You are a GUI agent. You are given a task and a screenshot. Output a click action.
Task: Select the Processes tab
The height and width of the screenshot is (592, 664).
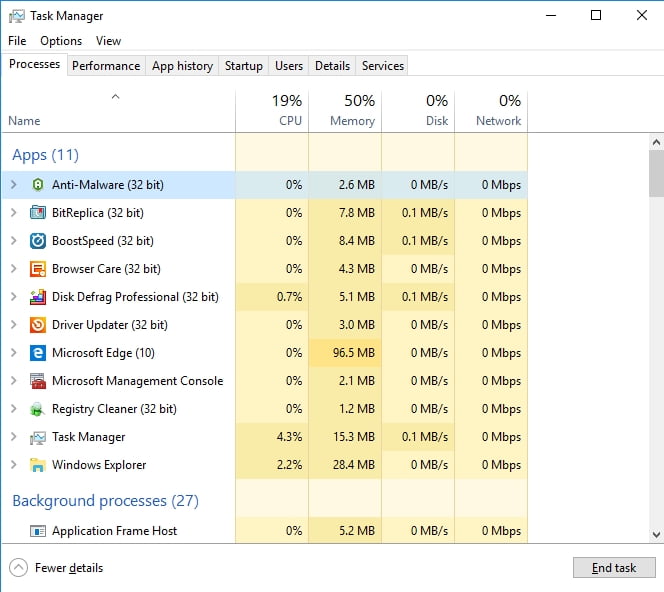[x=34, y=64]
